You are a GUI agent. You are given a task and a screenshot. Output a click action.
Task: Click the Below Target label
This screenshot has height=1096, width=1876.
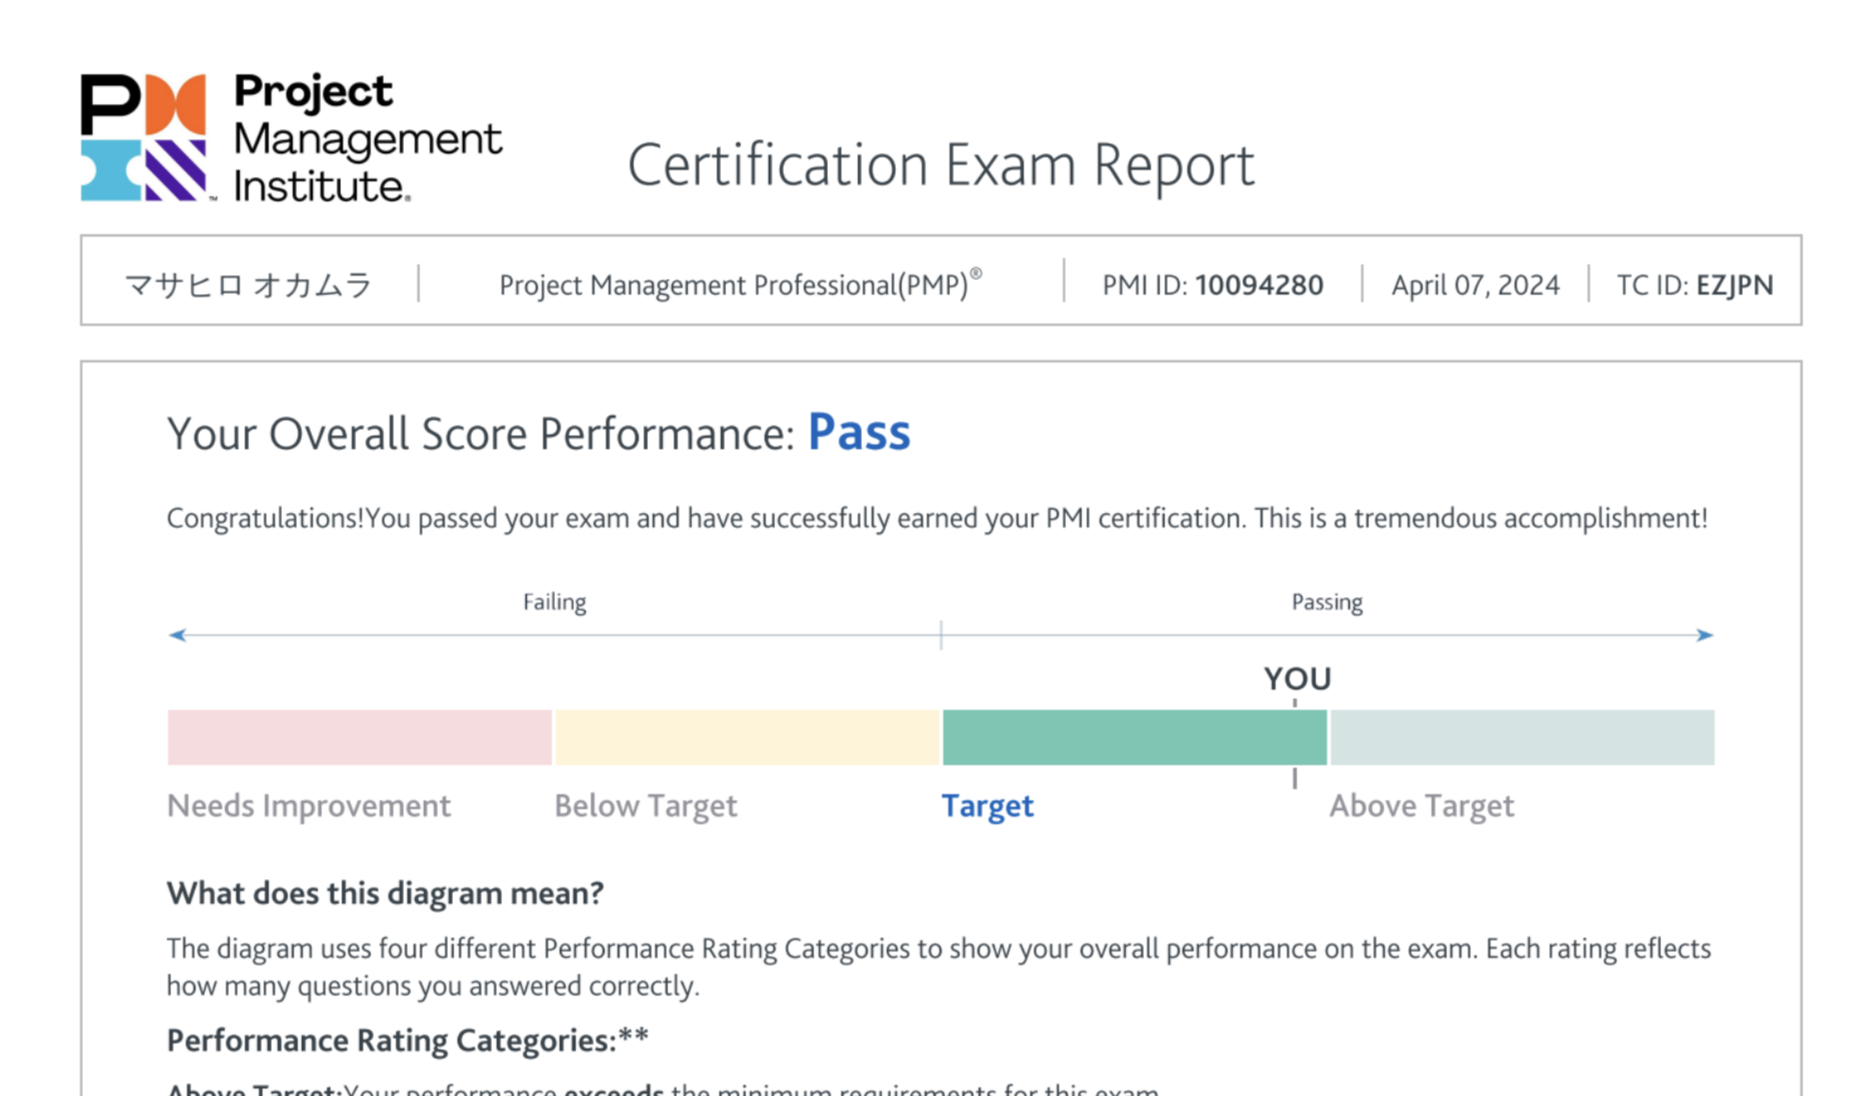[645, 806]
